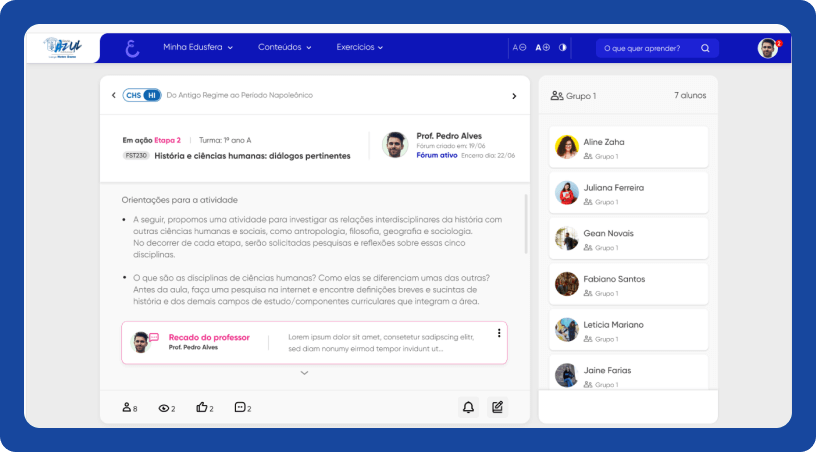Increase font size with A plus icon

point(543,47)
